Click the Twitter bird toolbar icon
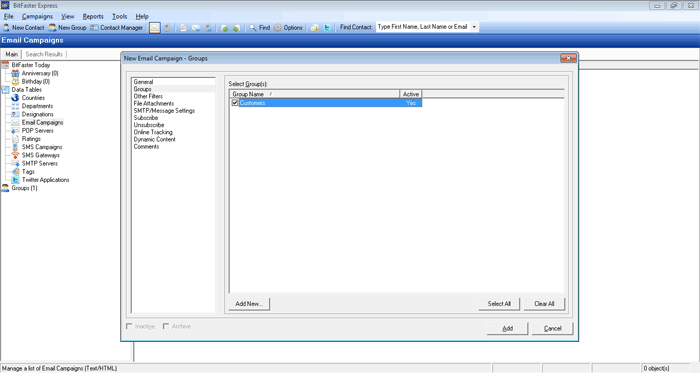The width and height of the screenshot is (700, 373). (x=327, y=28)
